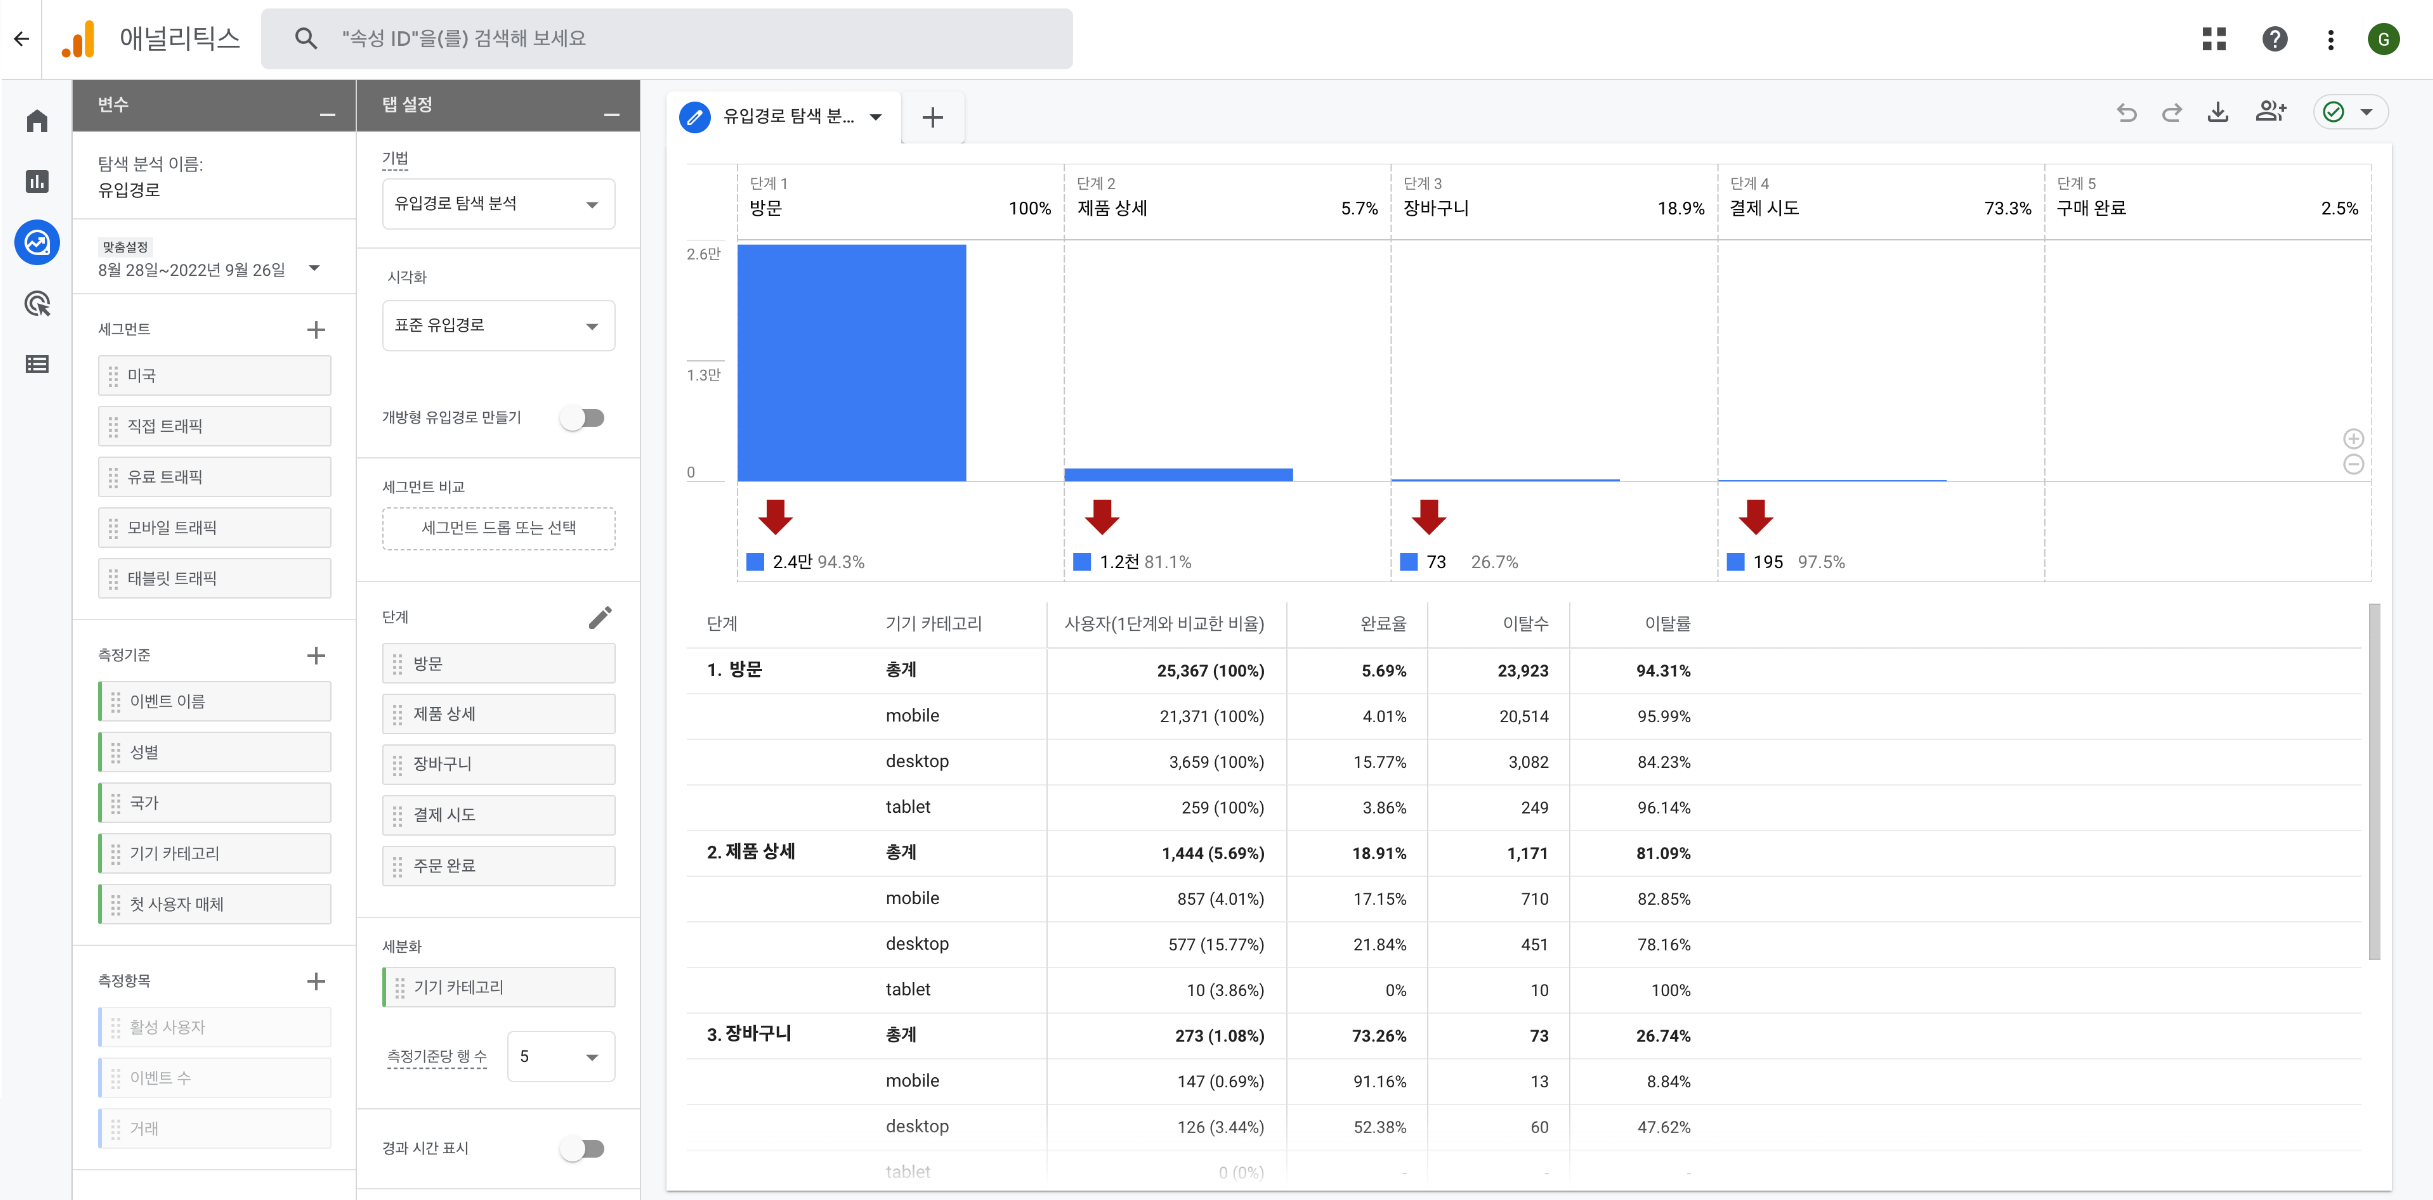
Task: Open the Google apps grid icon
Action: tap(2214, 39)
